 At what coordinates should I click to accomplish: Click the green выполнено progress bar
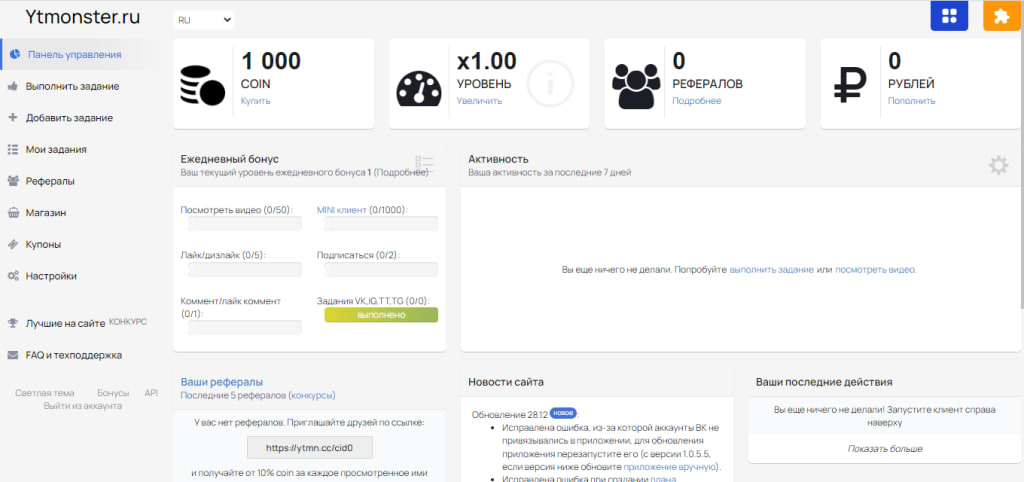pos(381,315)
